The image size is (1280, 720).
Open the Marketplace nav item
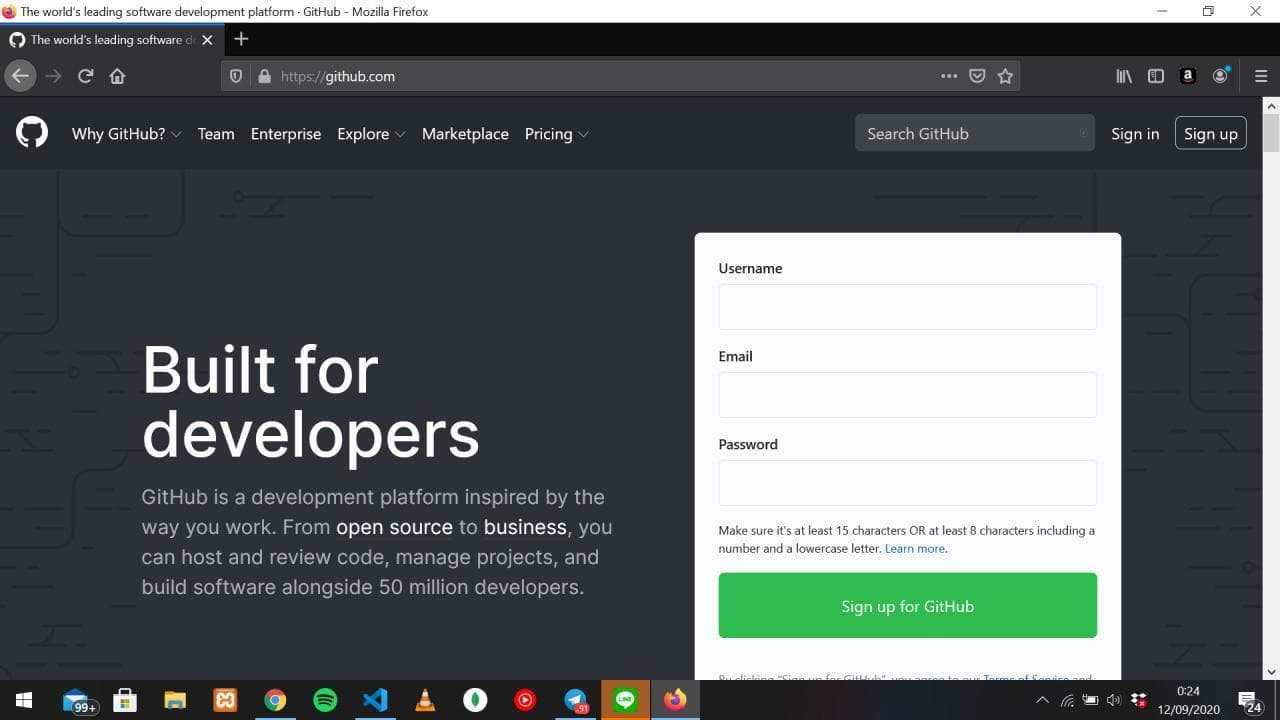coord(465,134)
